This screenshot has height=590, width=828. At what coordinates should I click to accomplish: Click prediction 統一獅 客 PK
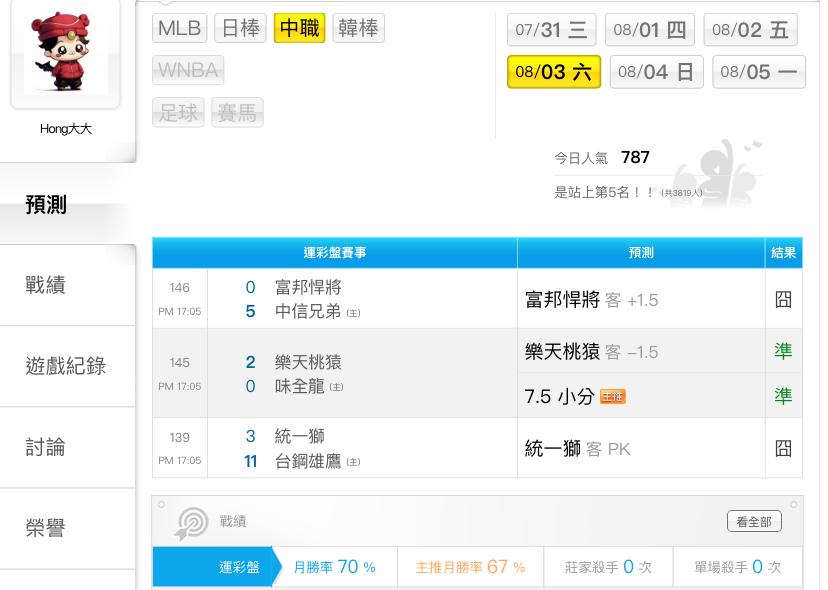577,448
